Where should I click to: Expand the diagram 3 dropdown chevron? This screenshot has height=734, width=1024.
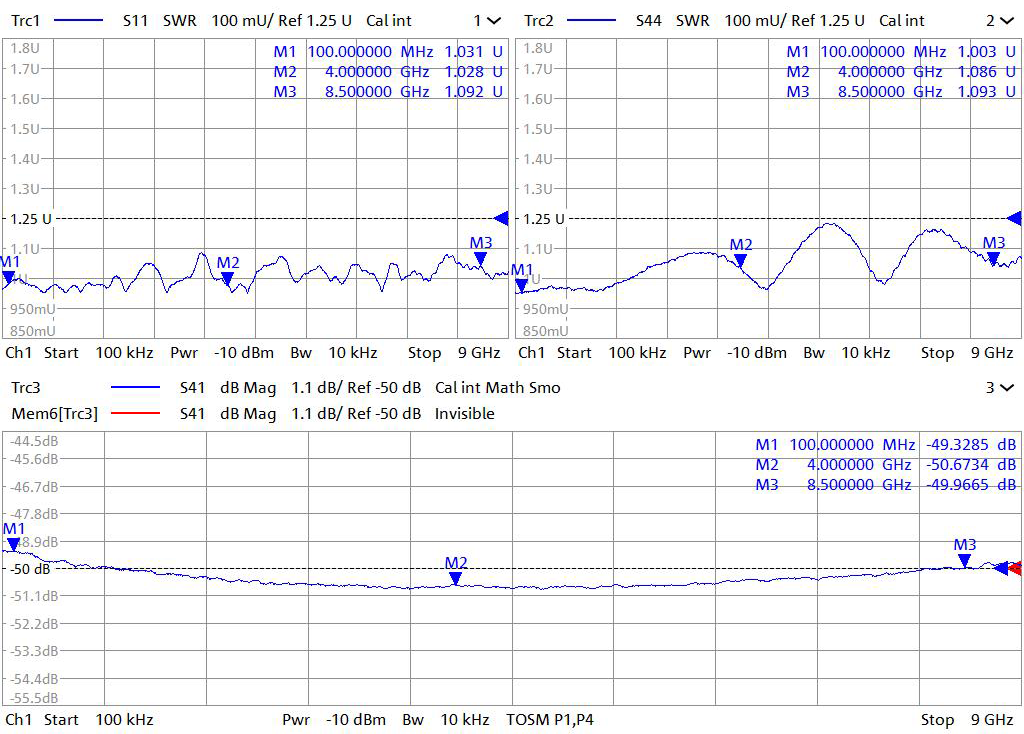(1005, 387)
